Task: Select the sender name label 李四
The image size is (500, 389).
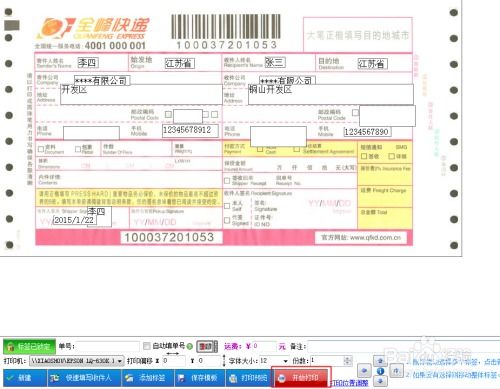Action: click(x=88, y=62)
